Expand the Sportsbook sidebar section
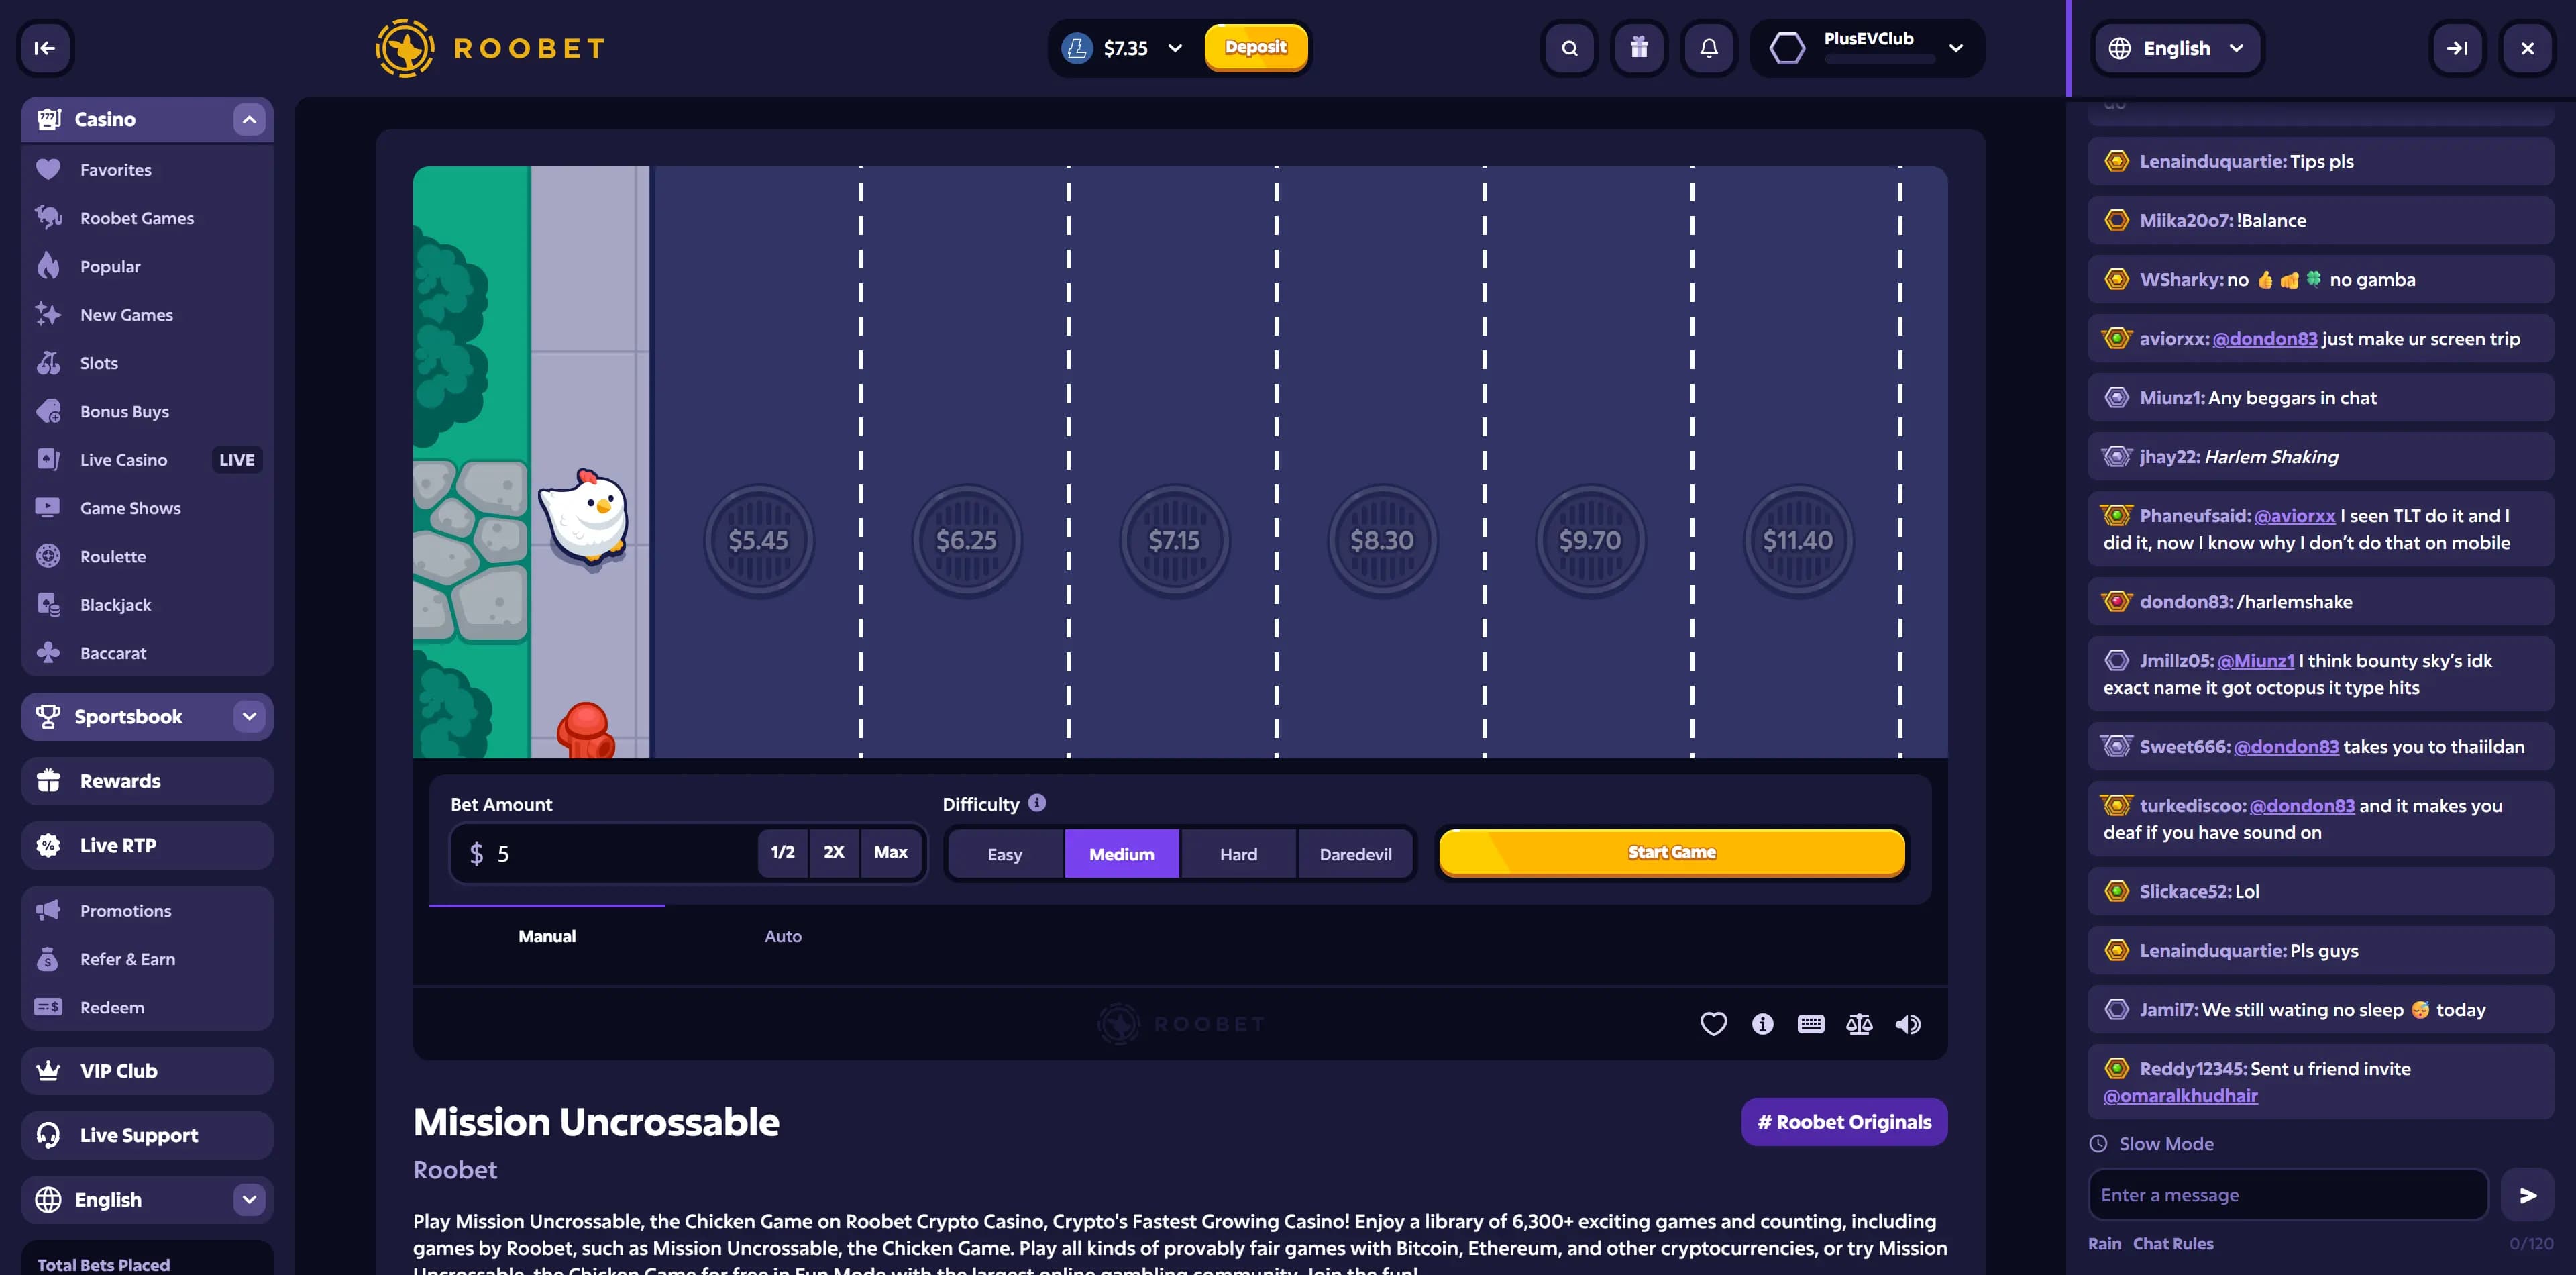Image resolution: width=2576 pixels, height=1275 pixels. [x=249, y=716]
